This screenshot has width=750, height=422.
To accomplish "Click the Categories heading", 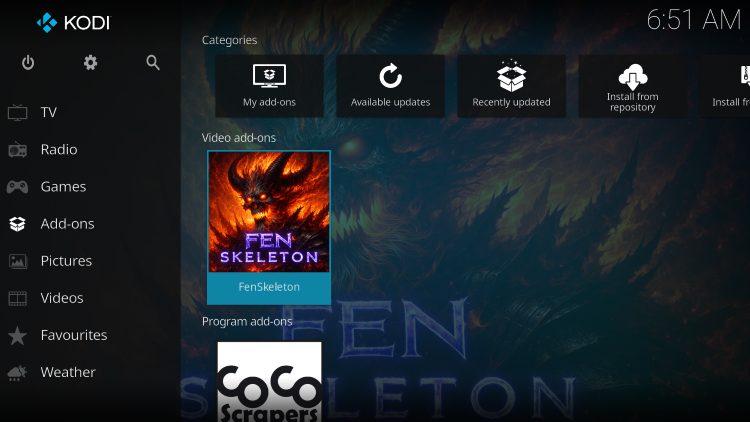I will point(229,40).
